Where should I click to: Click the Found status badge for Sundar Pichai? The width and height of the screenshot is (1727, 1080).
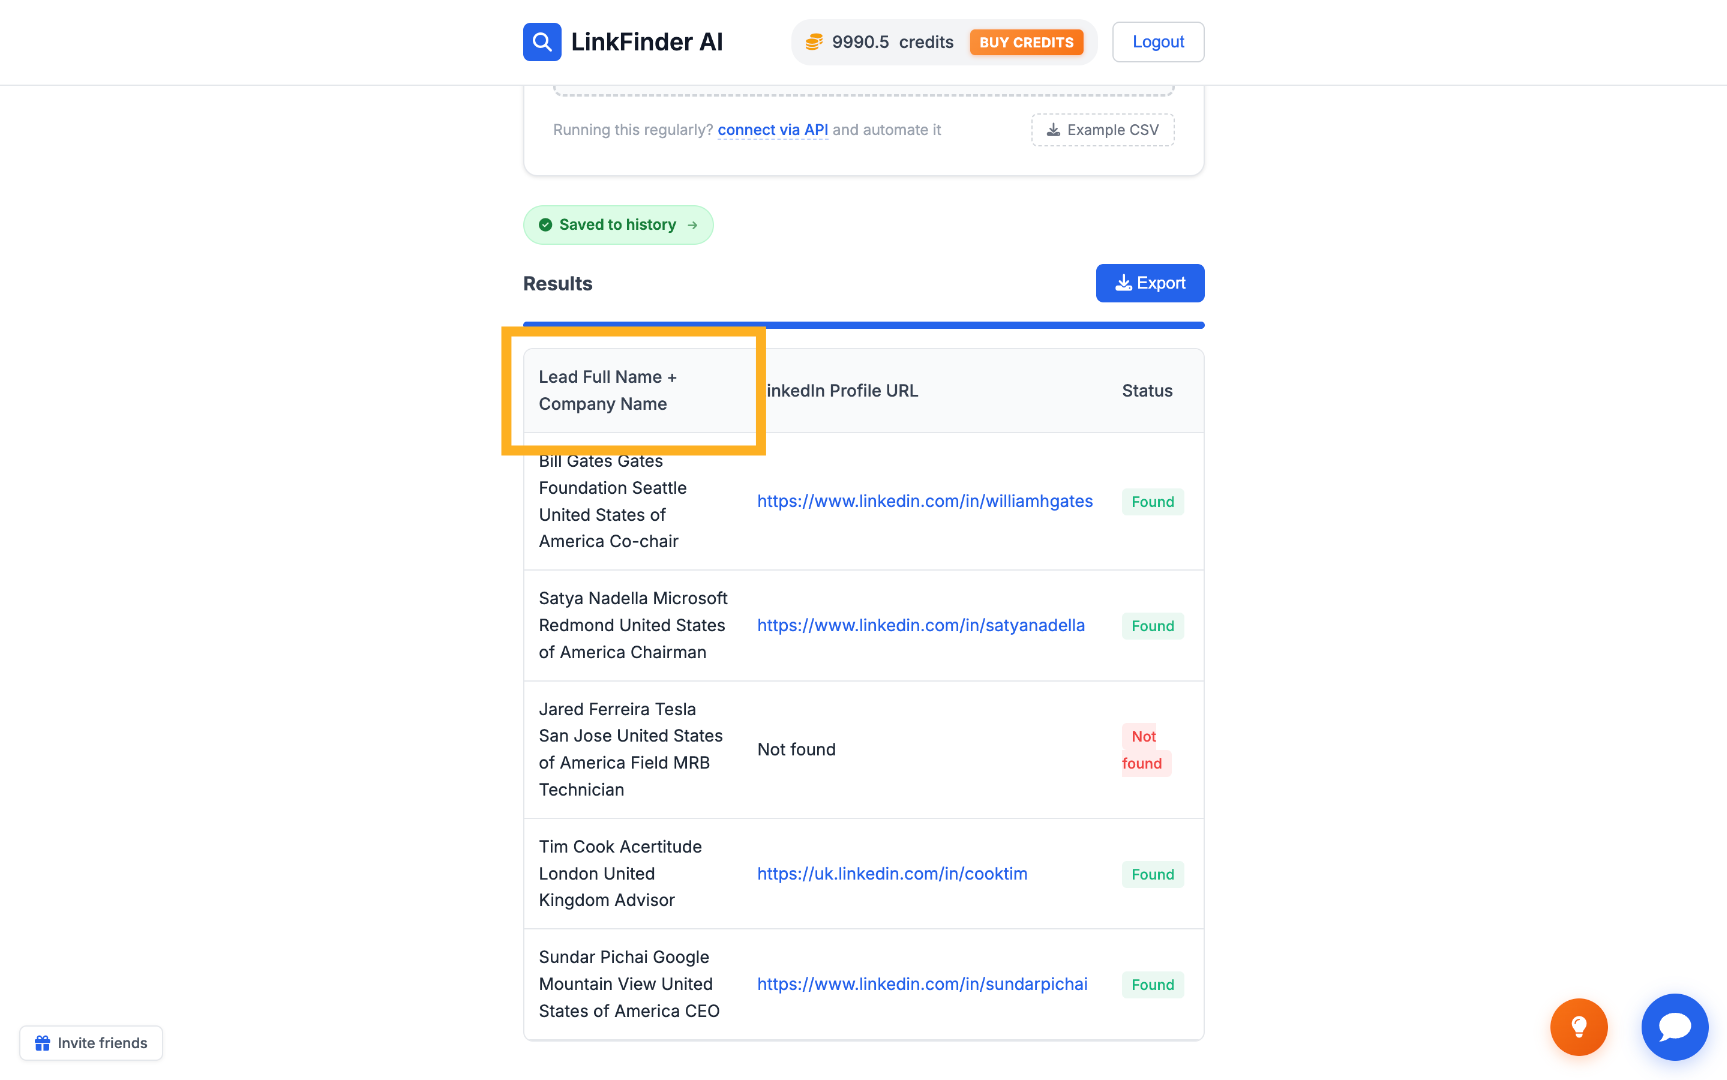(x=1153, y=985)
